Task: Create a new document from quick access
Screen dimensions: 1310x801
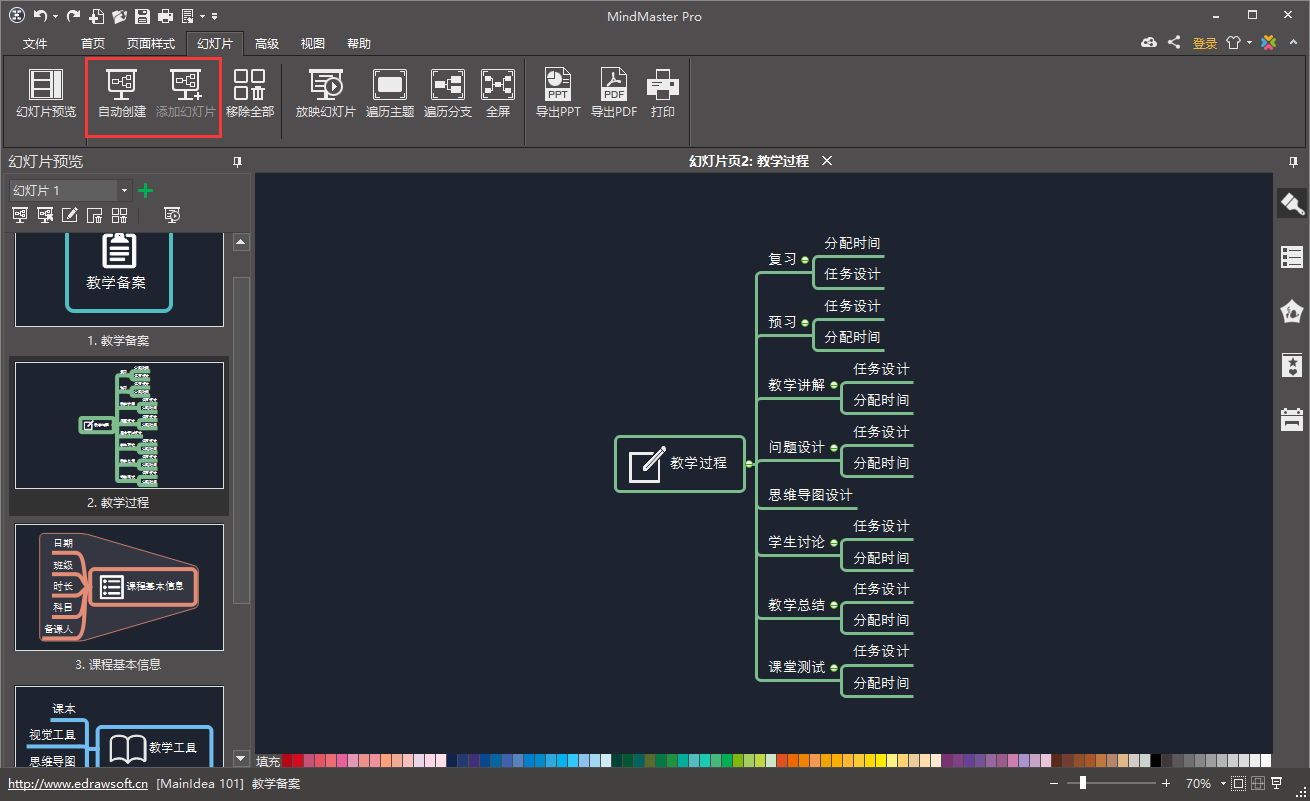Action: tap(97, 16)
